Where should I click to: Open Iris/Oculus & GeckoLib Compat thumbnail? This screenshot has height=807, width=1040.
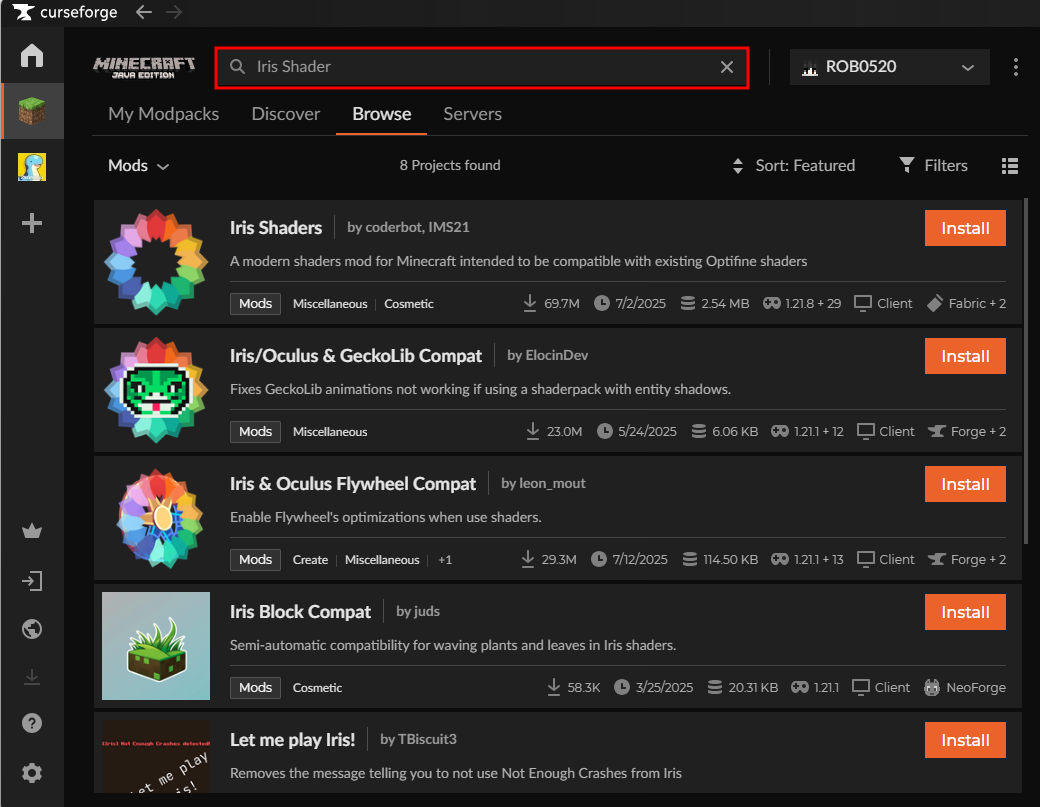[156, 390]
